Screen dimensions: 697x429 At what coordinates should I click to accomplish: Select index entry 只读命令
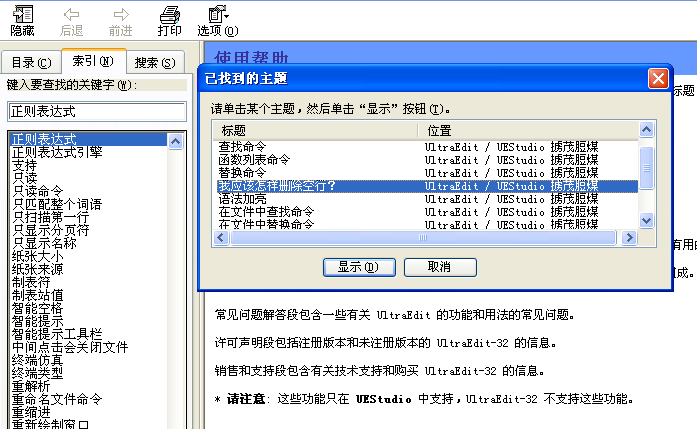pyautogui.click(x=37, y=191)
